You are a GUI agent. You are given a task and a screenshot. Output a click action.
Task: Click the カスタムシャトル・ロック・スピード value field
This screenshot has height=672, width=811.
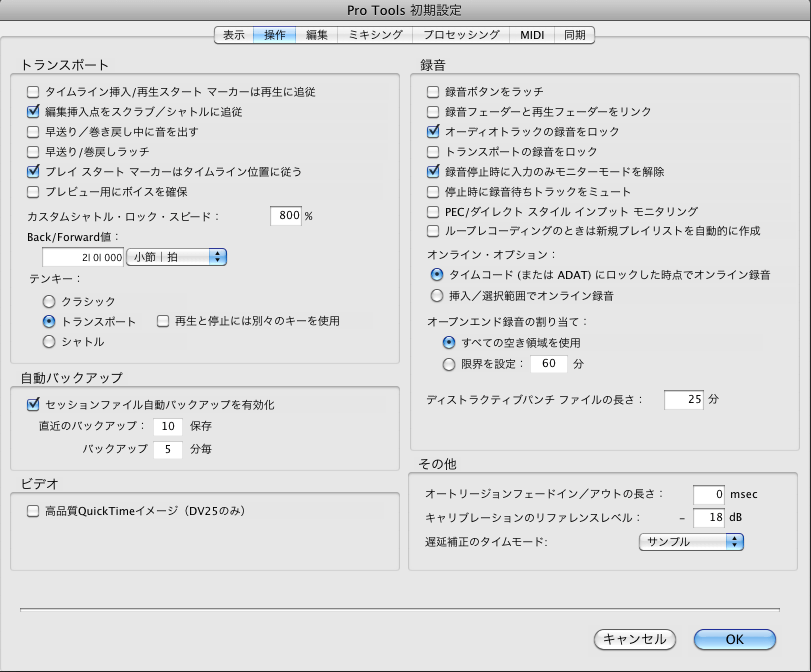pyautogui.click(x=286, y=216)
